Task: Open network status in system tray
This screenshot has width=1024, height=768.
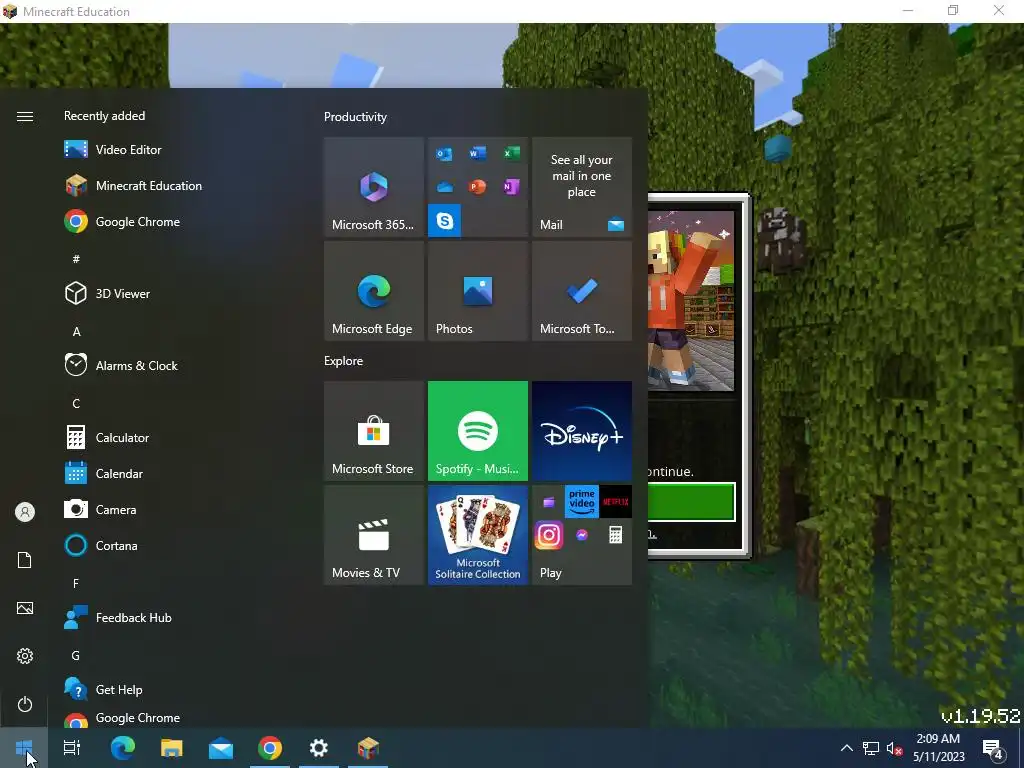Action: point(871,748)
